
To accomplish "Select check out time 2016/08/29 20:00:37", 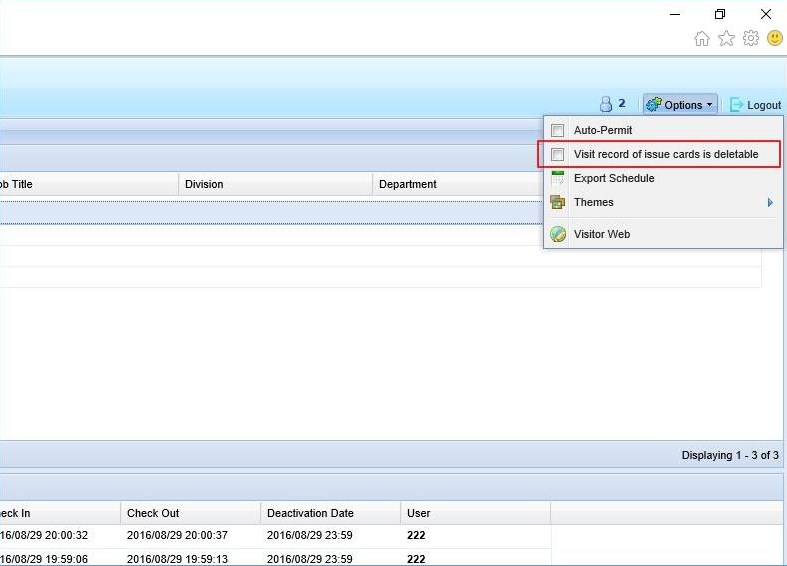I will 177,535.
